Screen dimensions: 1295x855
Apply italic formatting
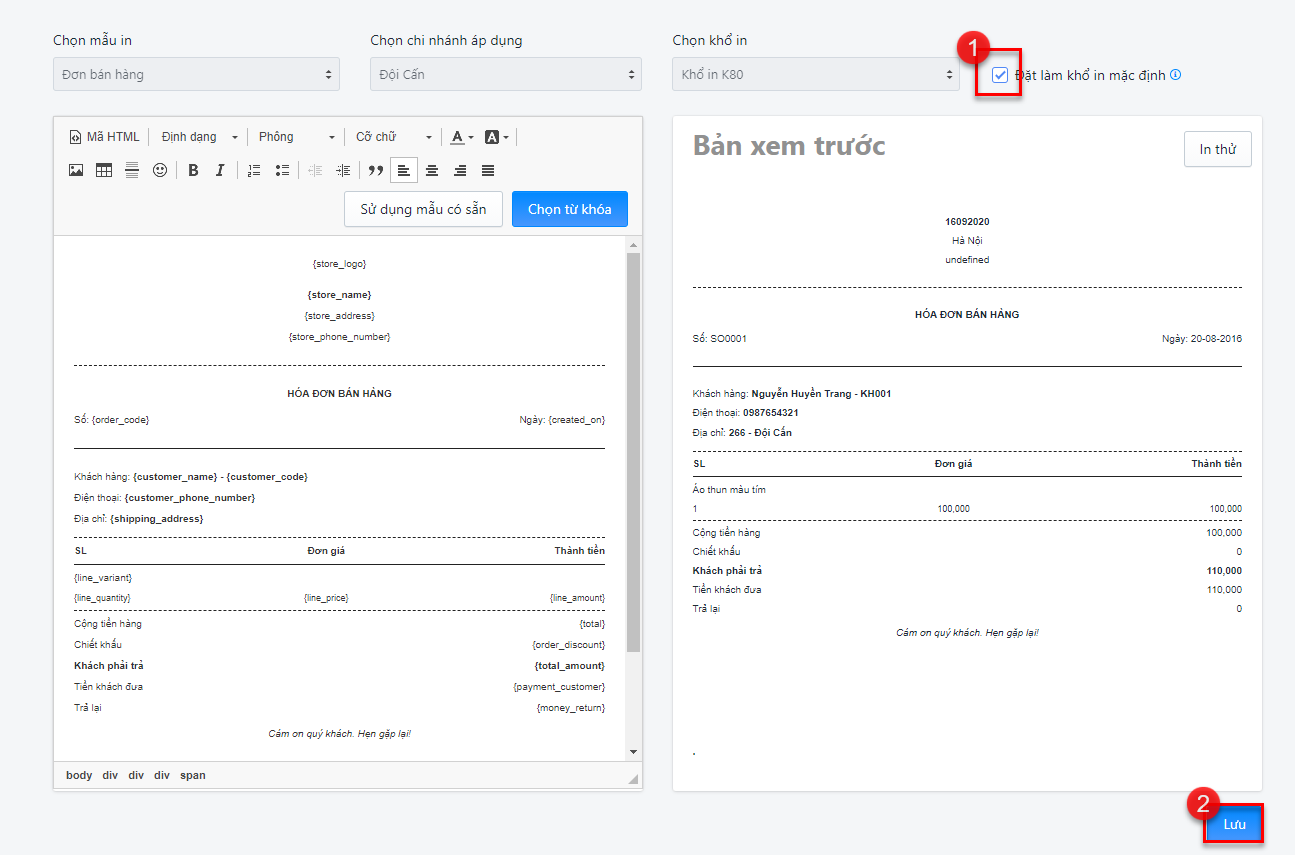pos(220,170)
